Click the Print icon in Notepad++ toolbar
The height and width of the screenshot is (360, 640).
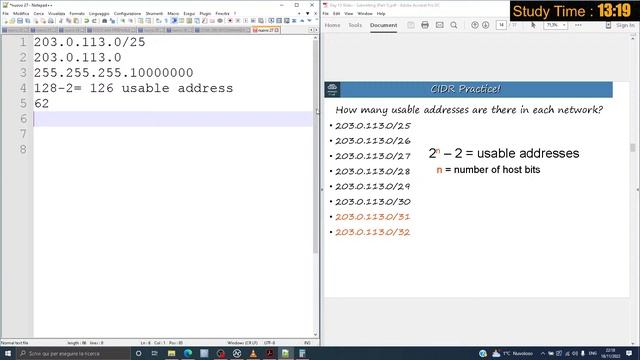point(51,21)
